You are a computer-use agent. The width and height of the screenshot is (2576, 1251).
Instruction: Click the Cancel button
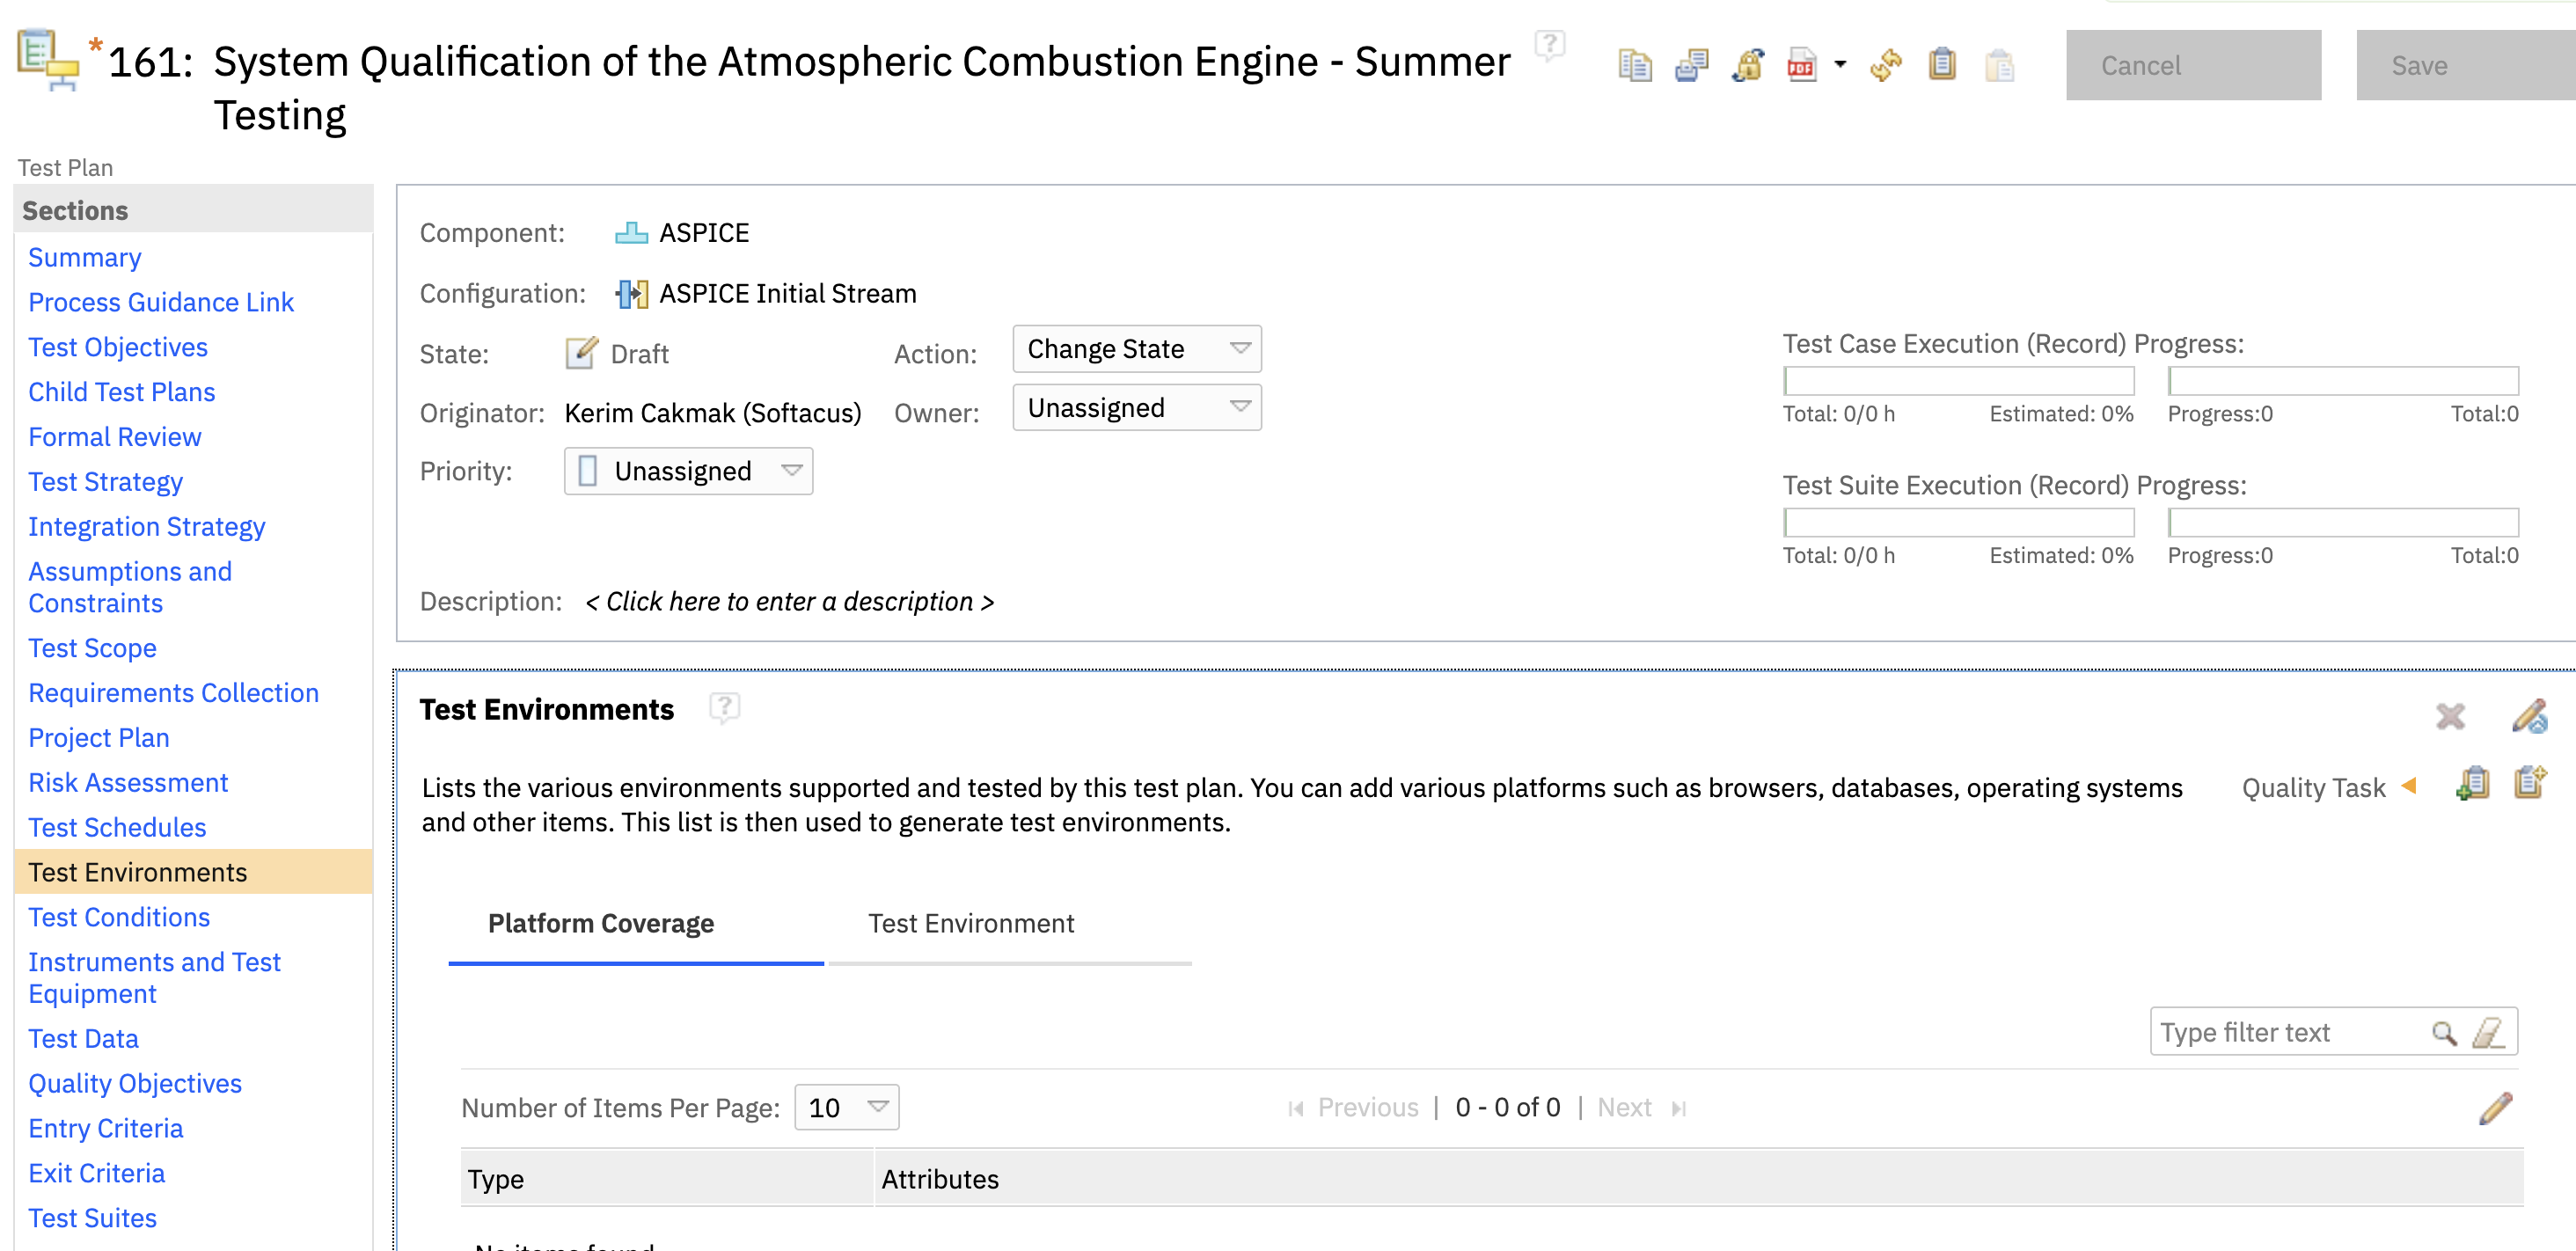[2193, 64]
